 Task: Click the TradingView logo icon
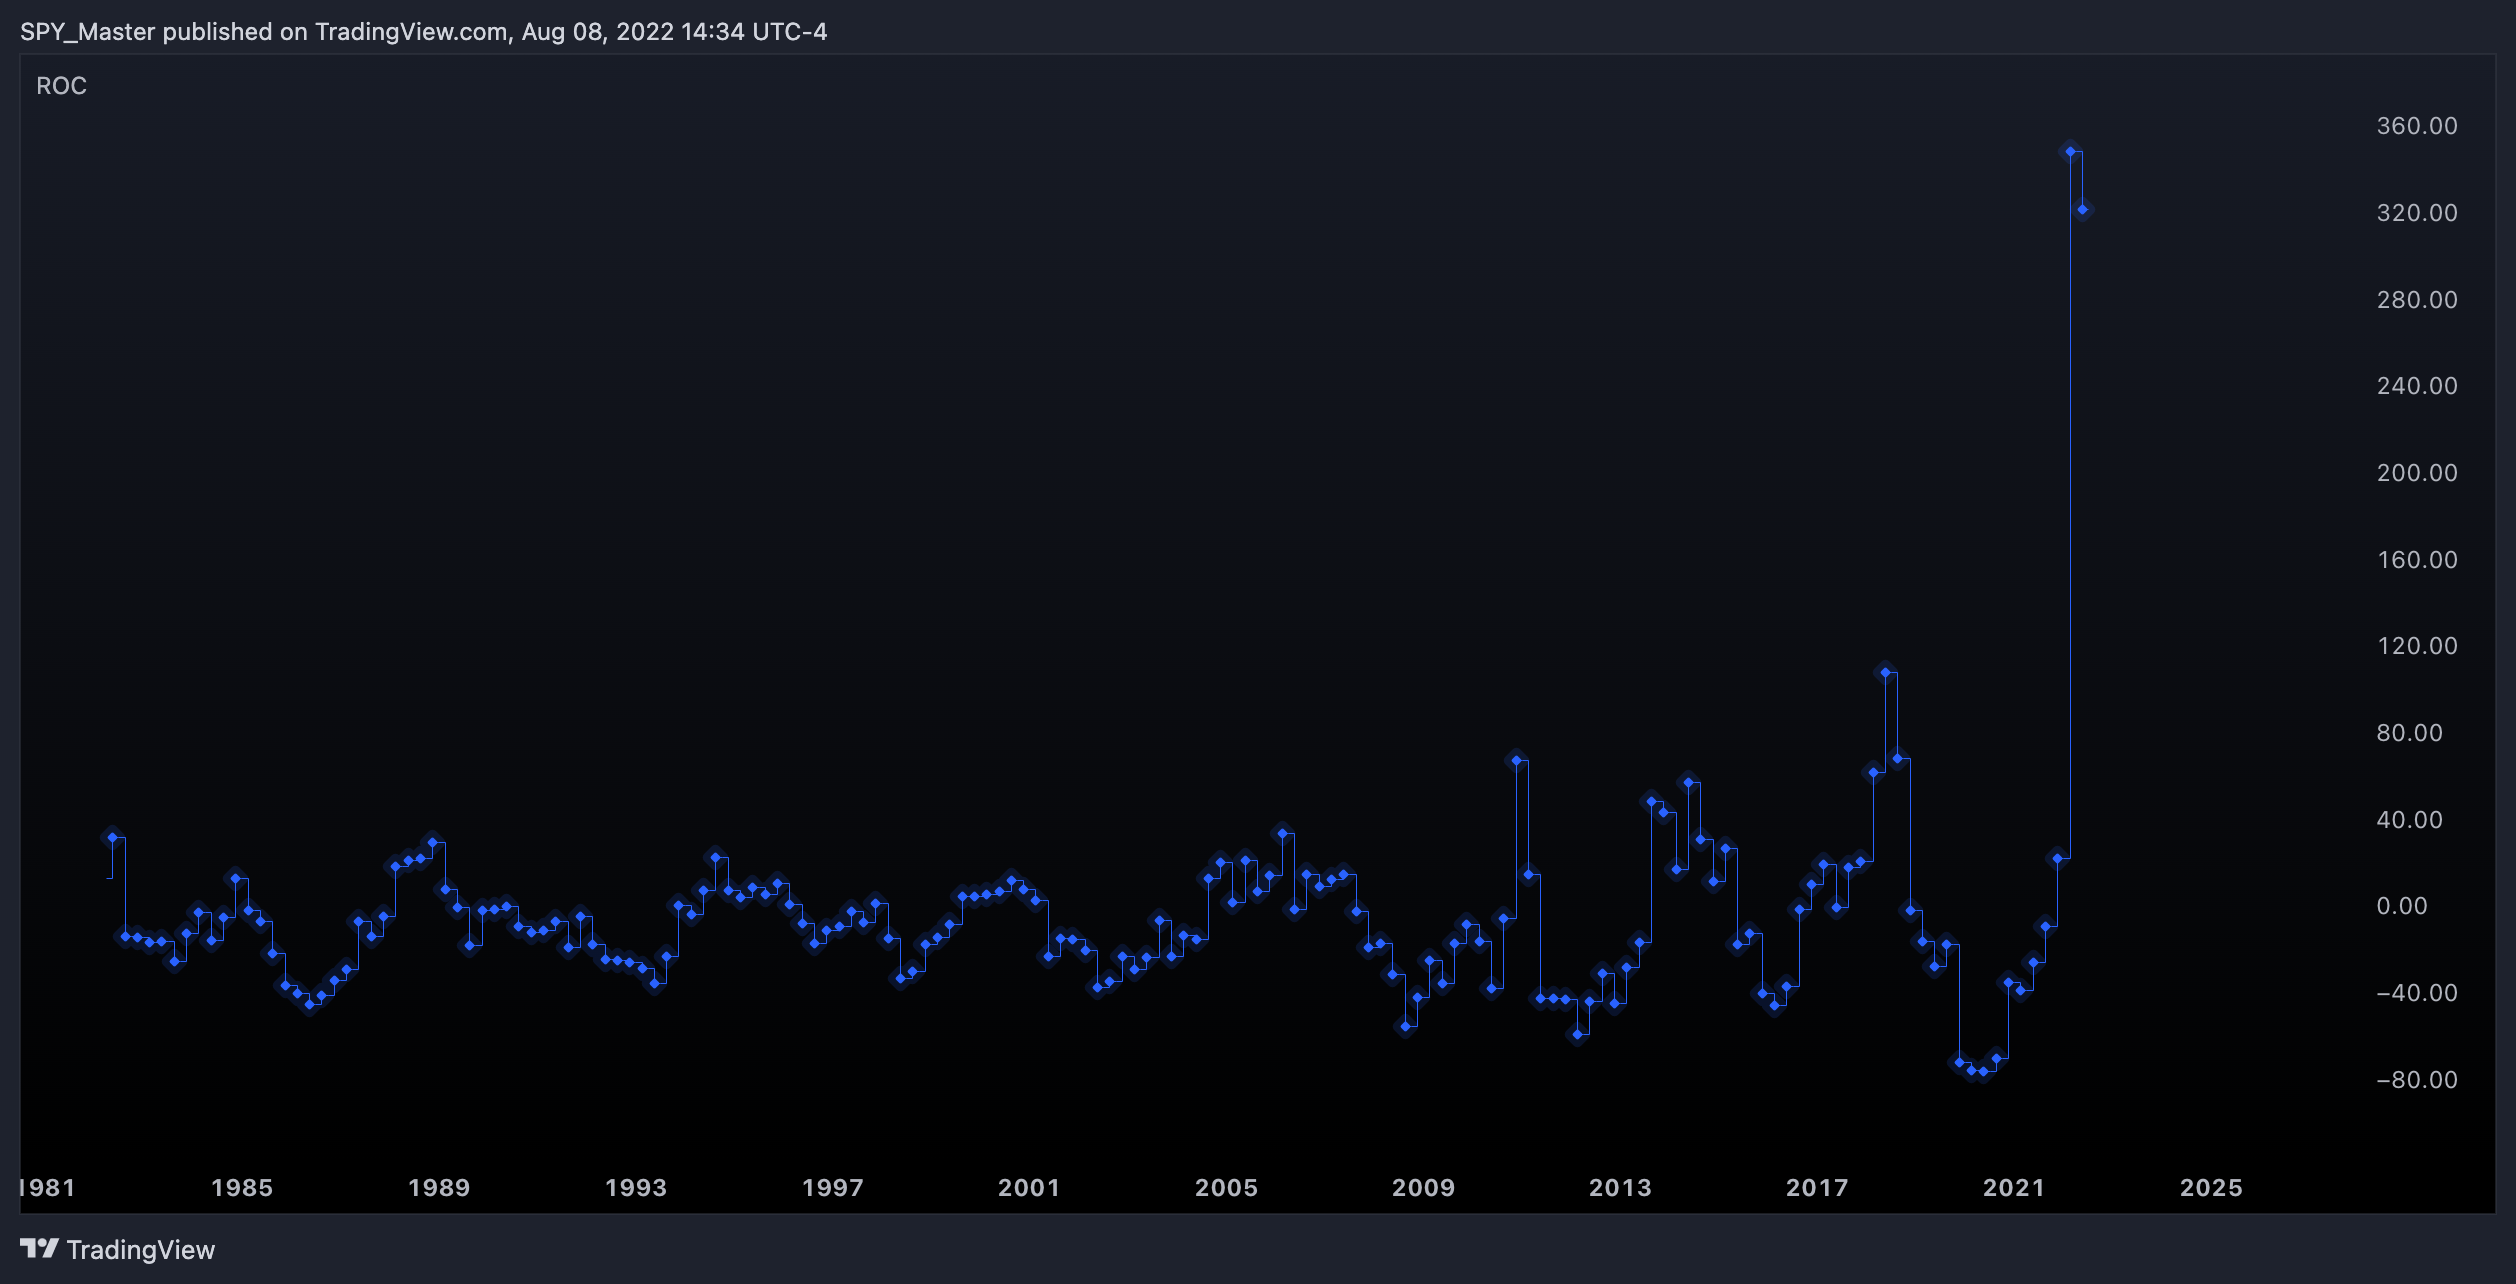pyautogui.click(x=39, y=1249)
